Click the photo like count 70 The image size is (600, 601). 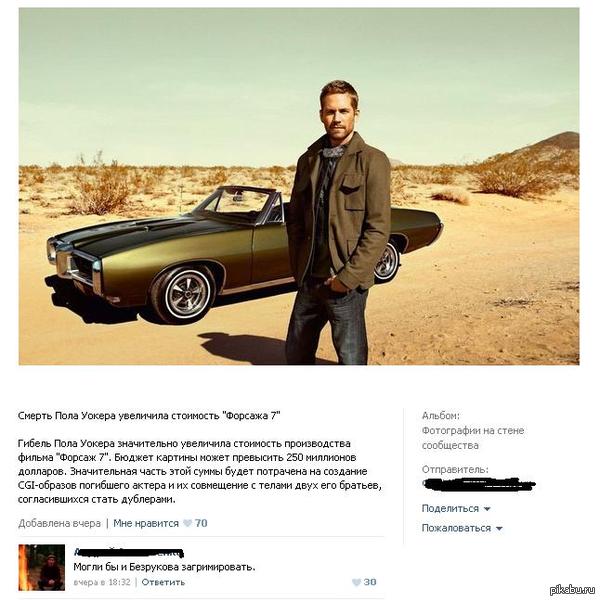(x=201, y=523)
